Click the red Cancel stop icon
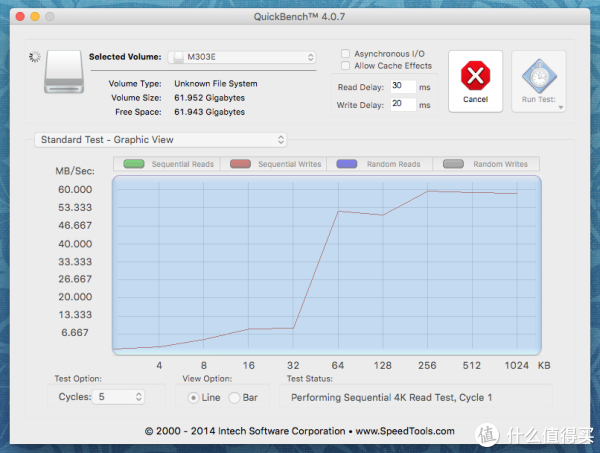The height and width of the screenshot is (453, 600). tap(475, 75)
